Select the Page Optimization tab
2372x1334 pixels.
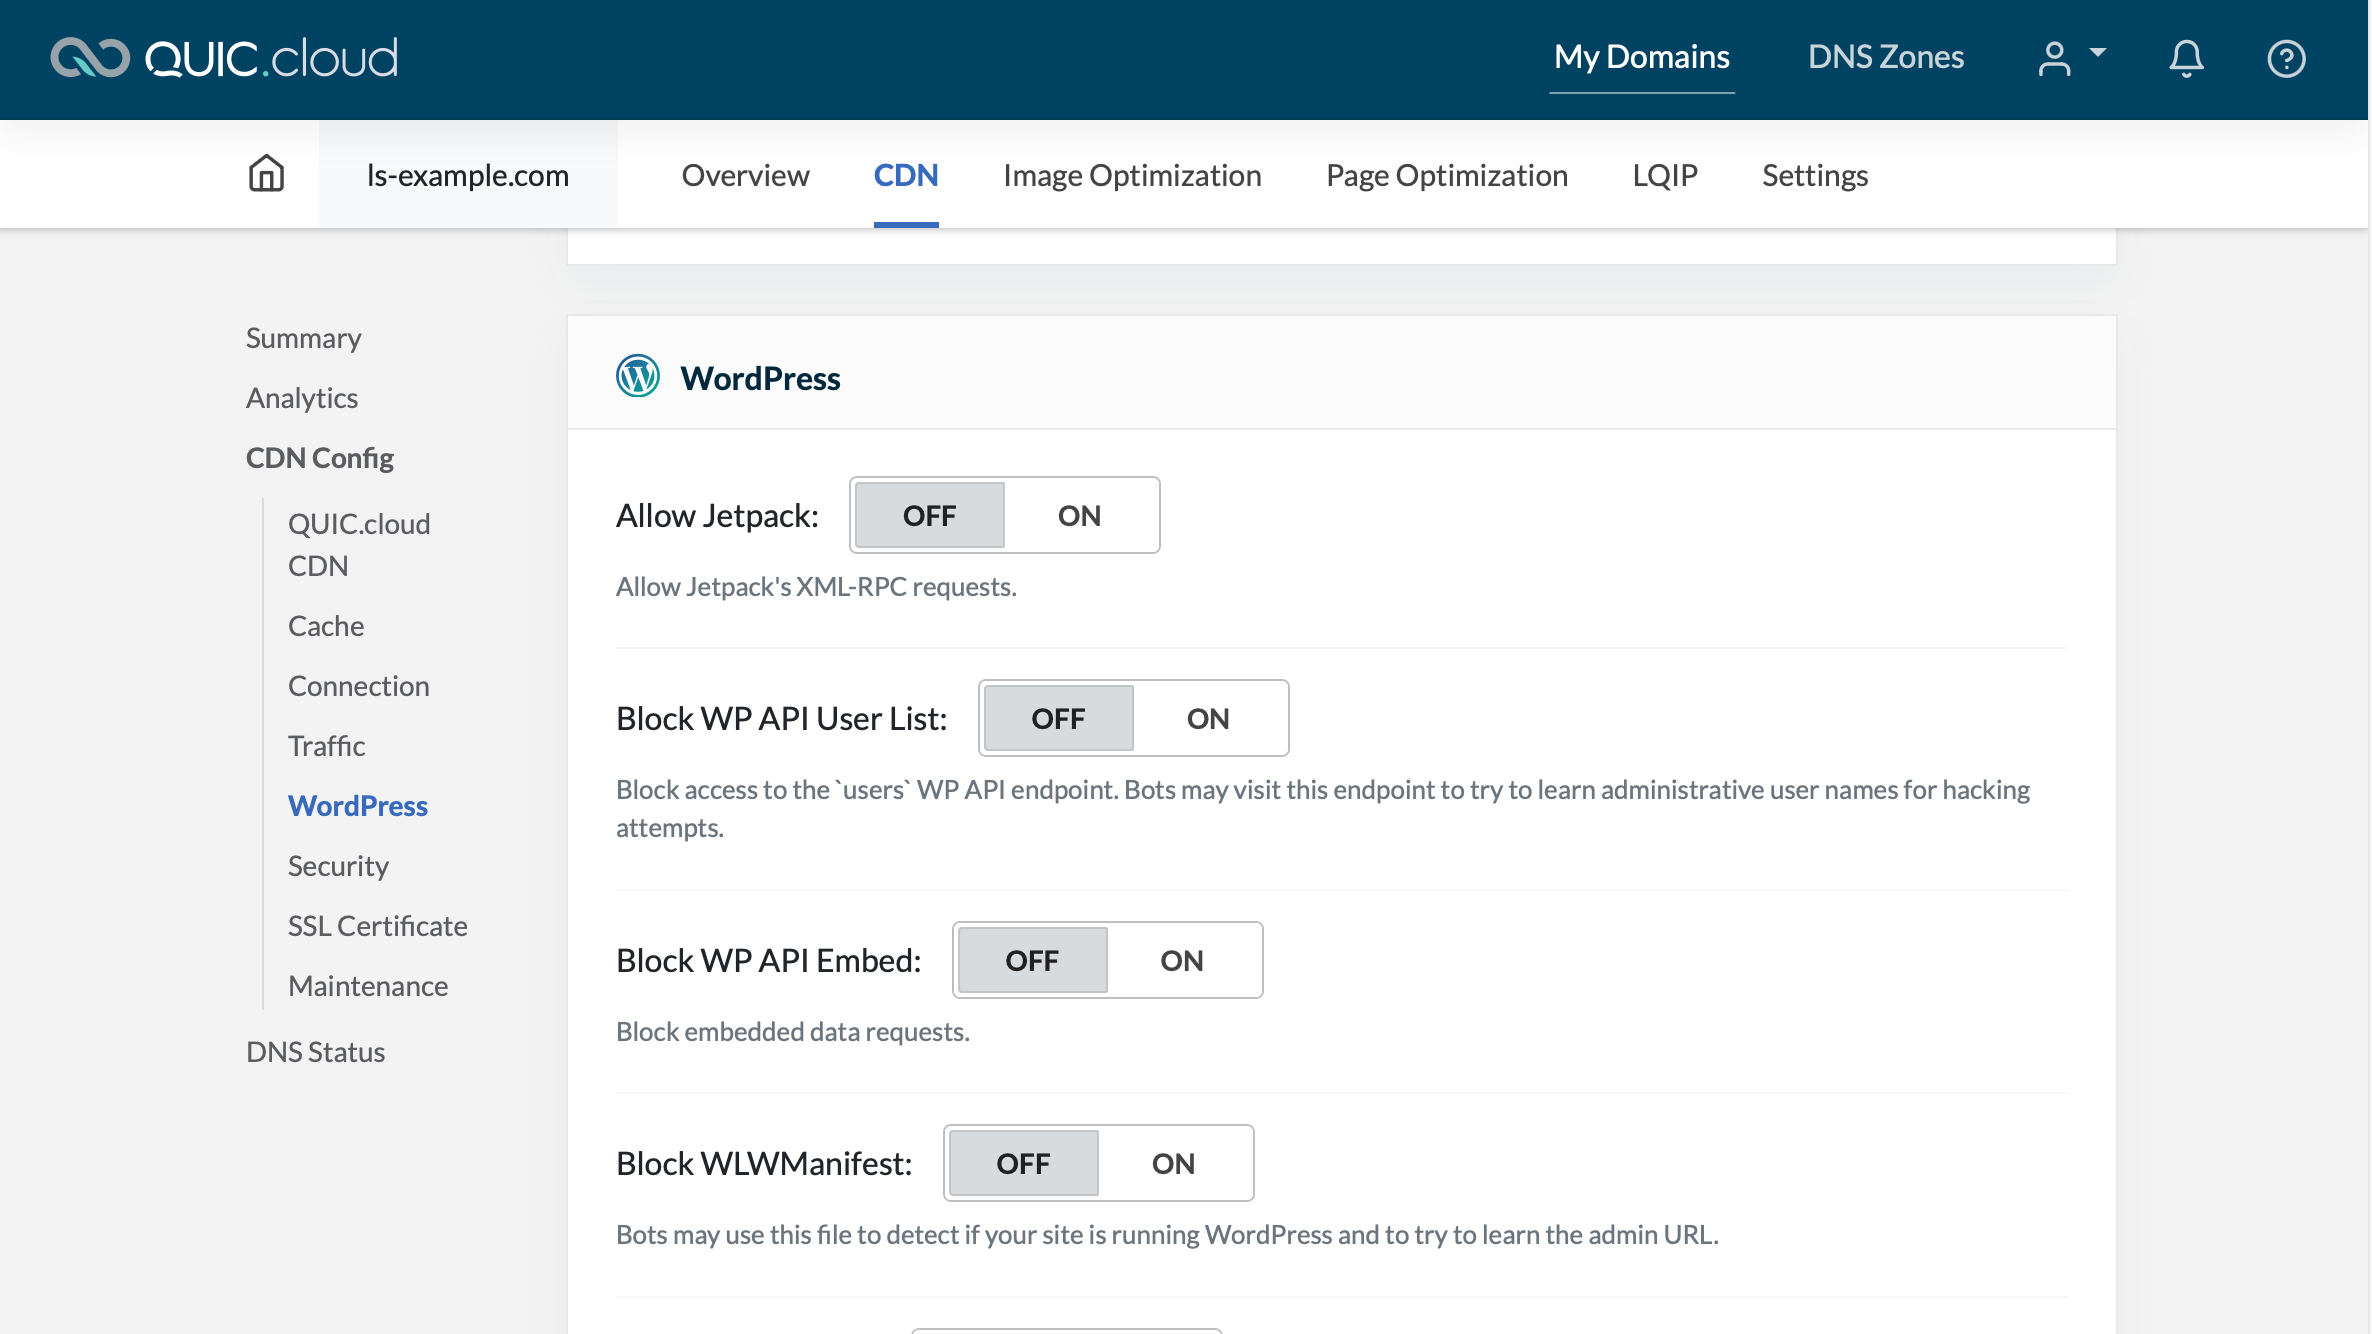point(1446,174)
